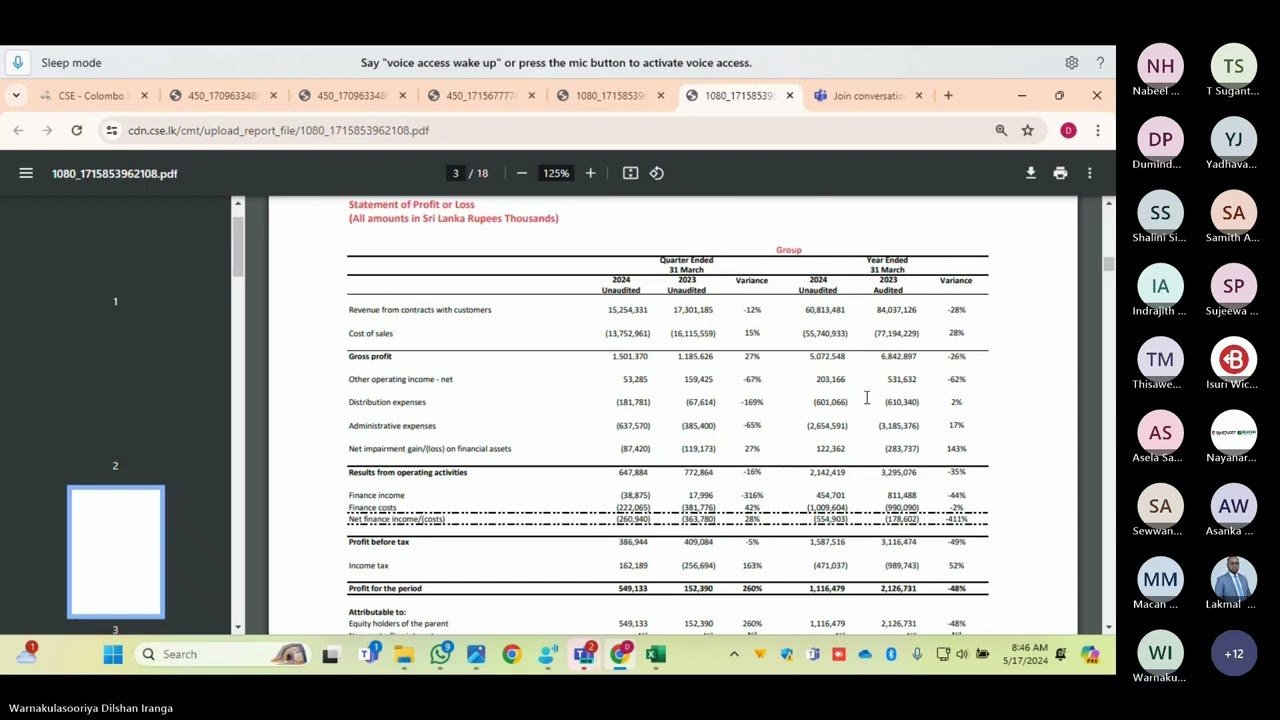
Task: Select the CSE - Colombo tab
Action: (90, 95)
